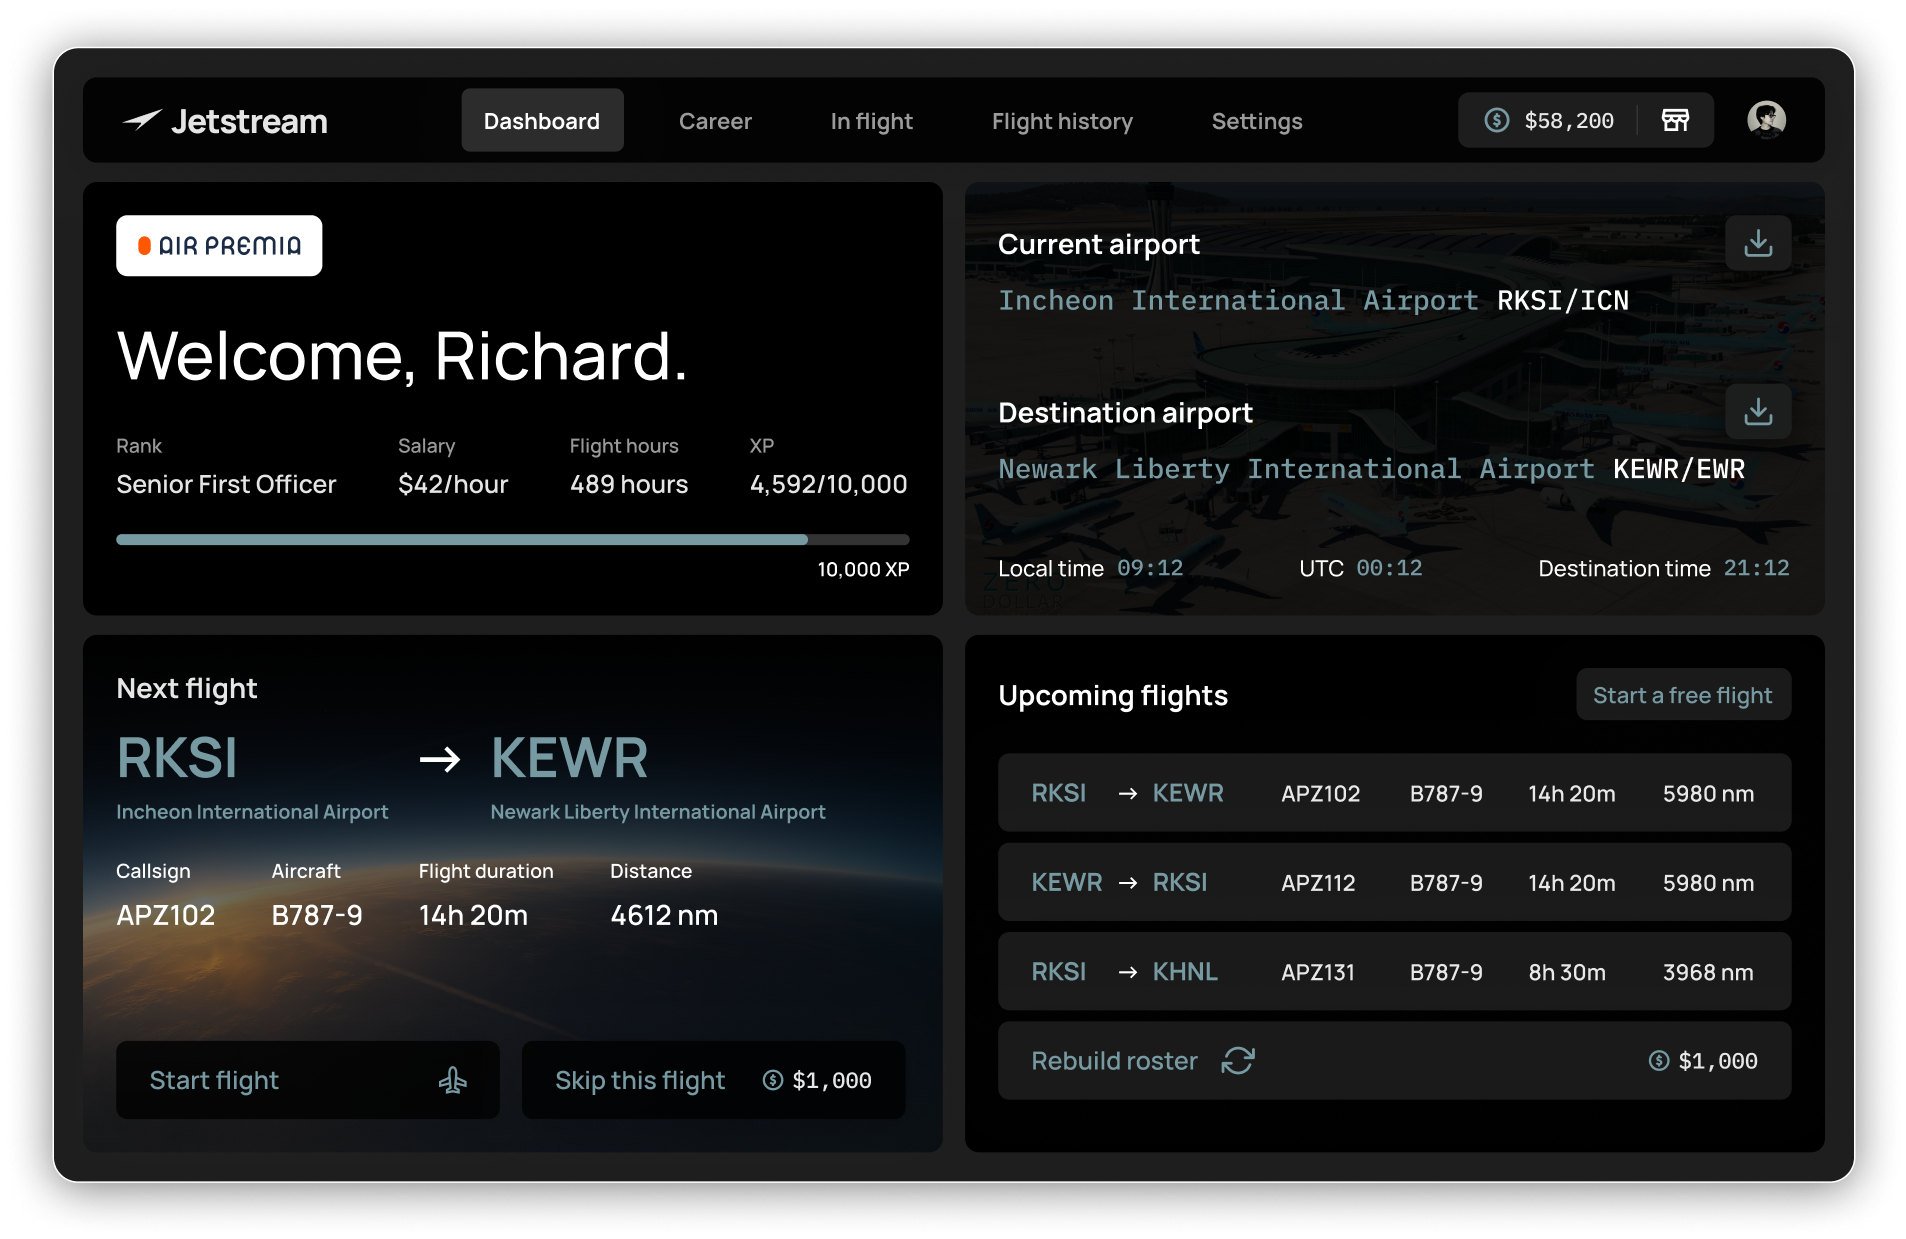This screenshot has width=1906, height=1239.
Task: Go to the Settings page
Action: coord(1256,121)
